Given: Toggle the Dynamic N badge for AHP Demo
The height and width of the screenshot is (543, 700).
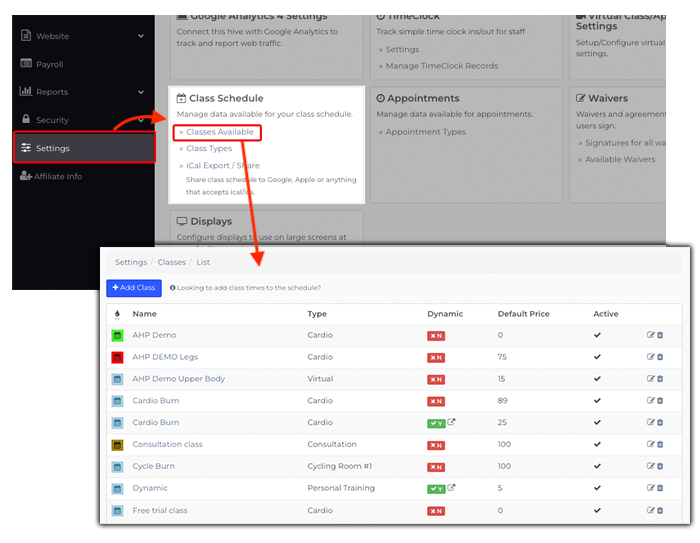Looking at the screenshot, I should click(x=435, y=336).
